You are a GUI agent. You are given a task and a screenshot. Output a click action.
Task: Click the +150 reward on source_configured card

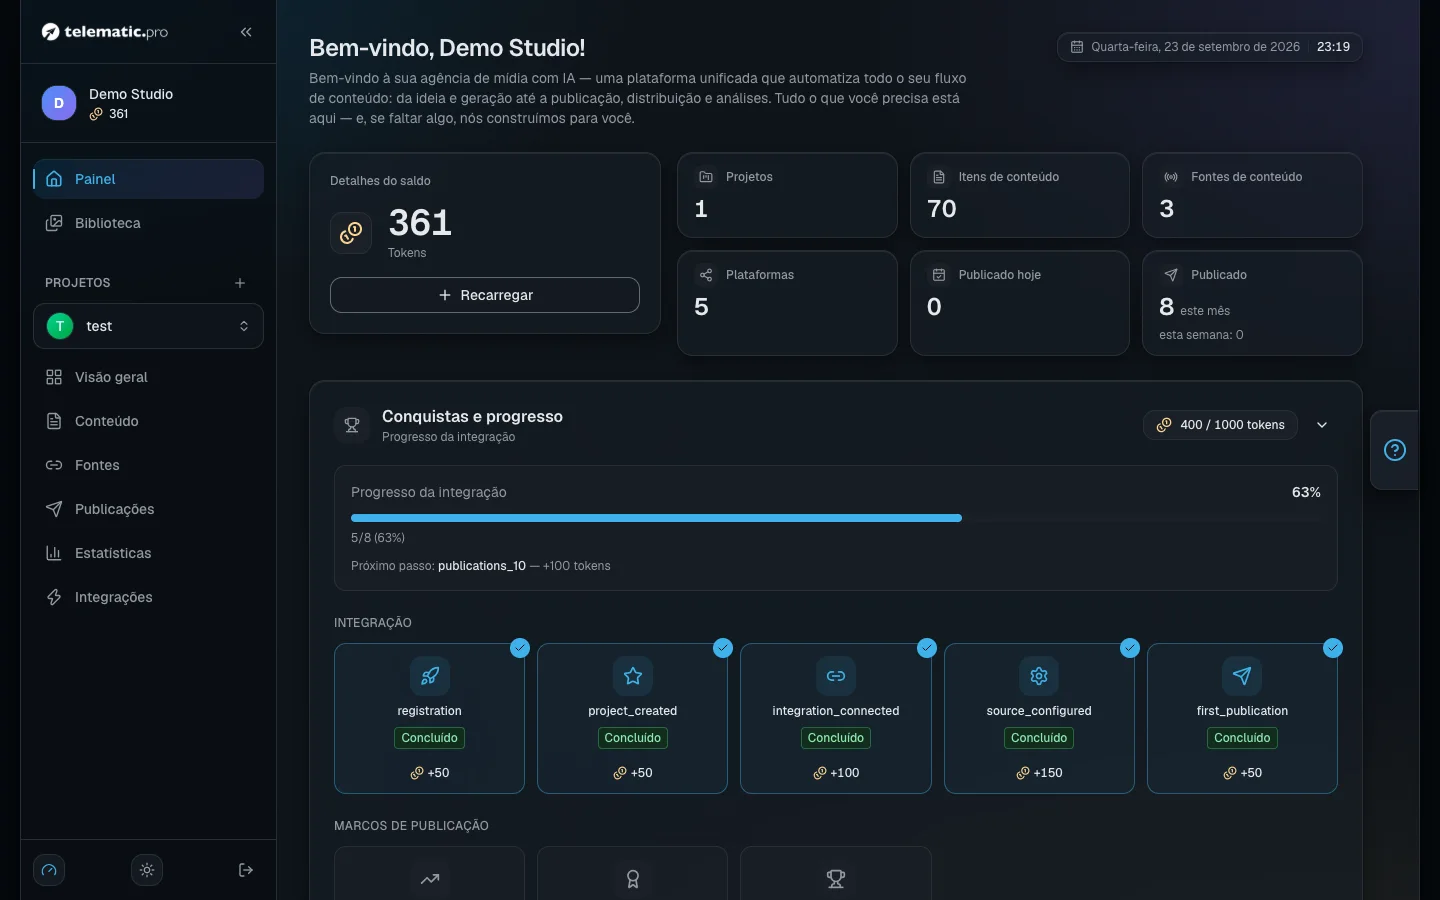[x=1039, y=773]
